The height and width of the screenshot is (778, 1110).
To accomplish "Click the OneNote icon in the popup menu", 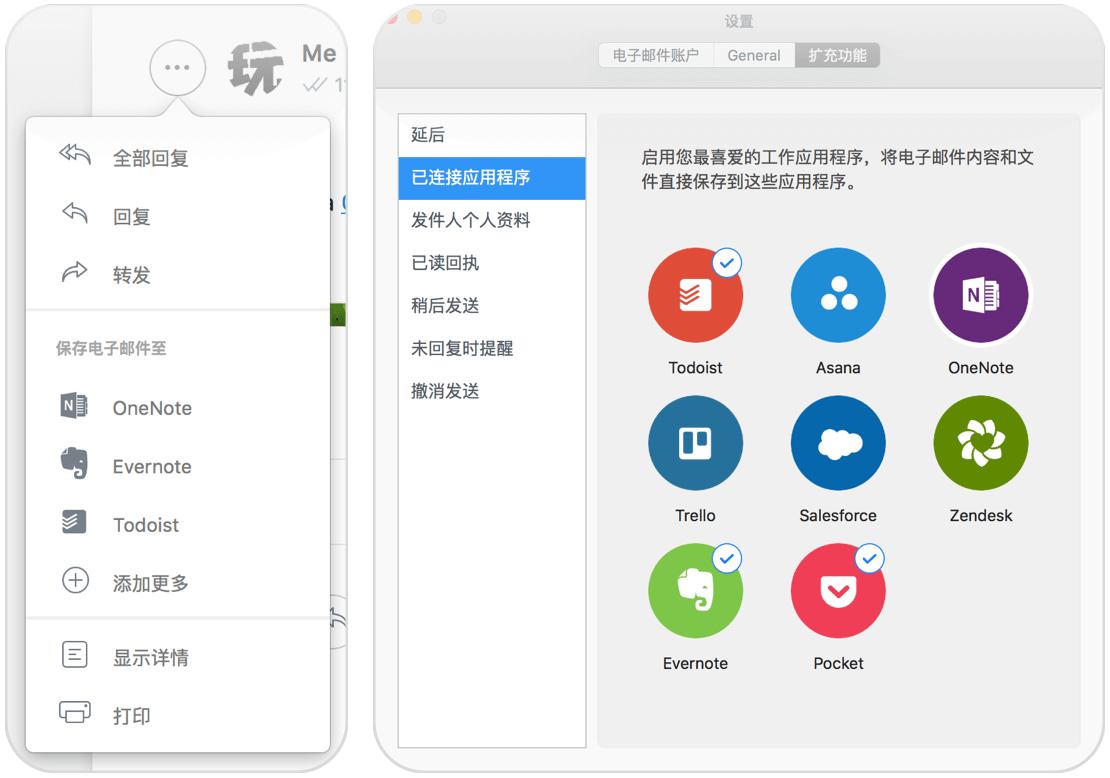I will 74,406.
